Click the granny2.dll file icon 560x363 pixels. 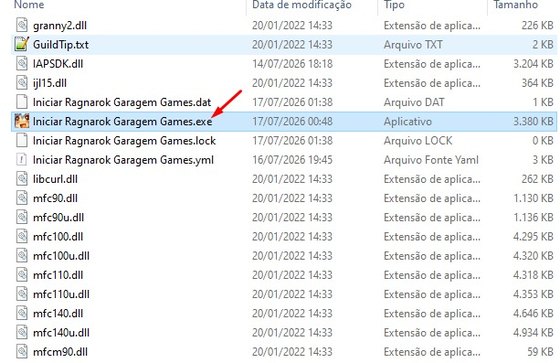point(22,25)
